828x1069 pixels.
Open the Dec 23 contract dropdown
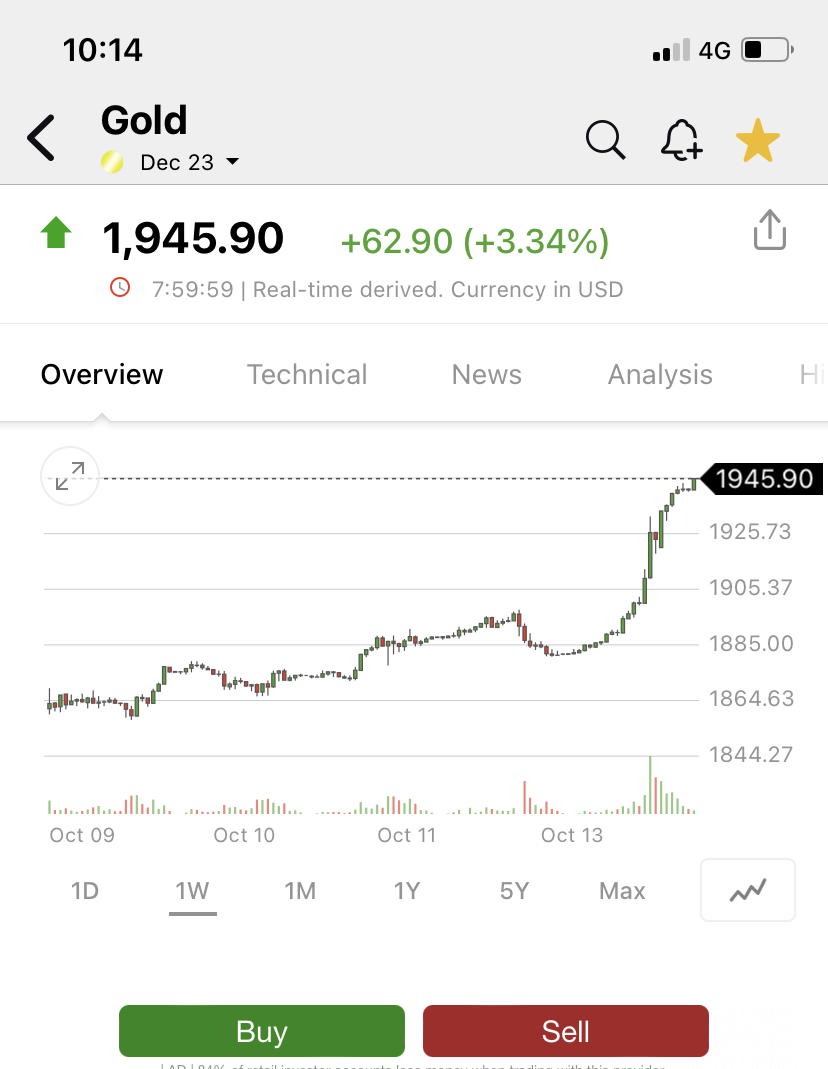tap(189, 162)
